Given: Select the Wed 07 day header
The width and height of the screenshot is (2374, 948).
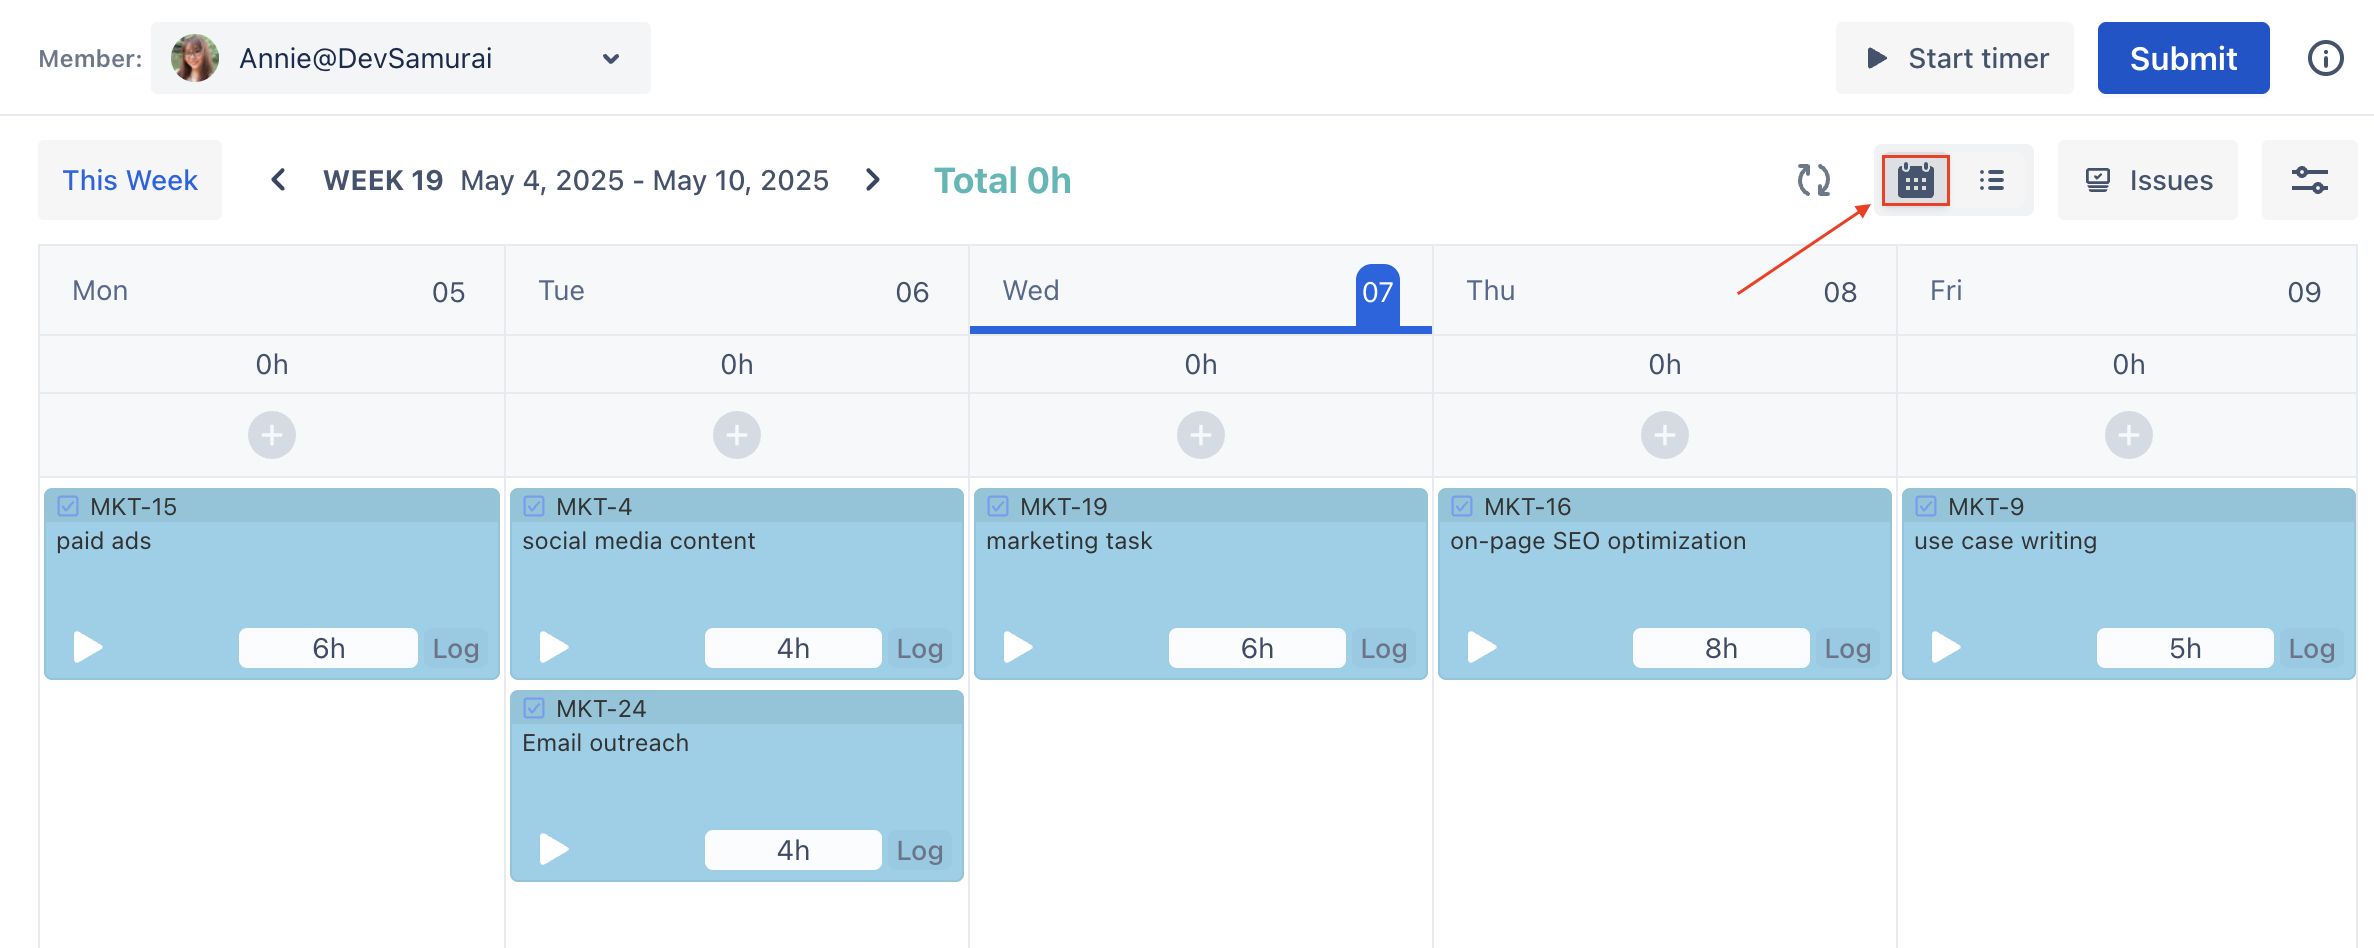Looking at the screenshot, I should click(x=1200, y=291).
